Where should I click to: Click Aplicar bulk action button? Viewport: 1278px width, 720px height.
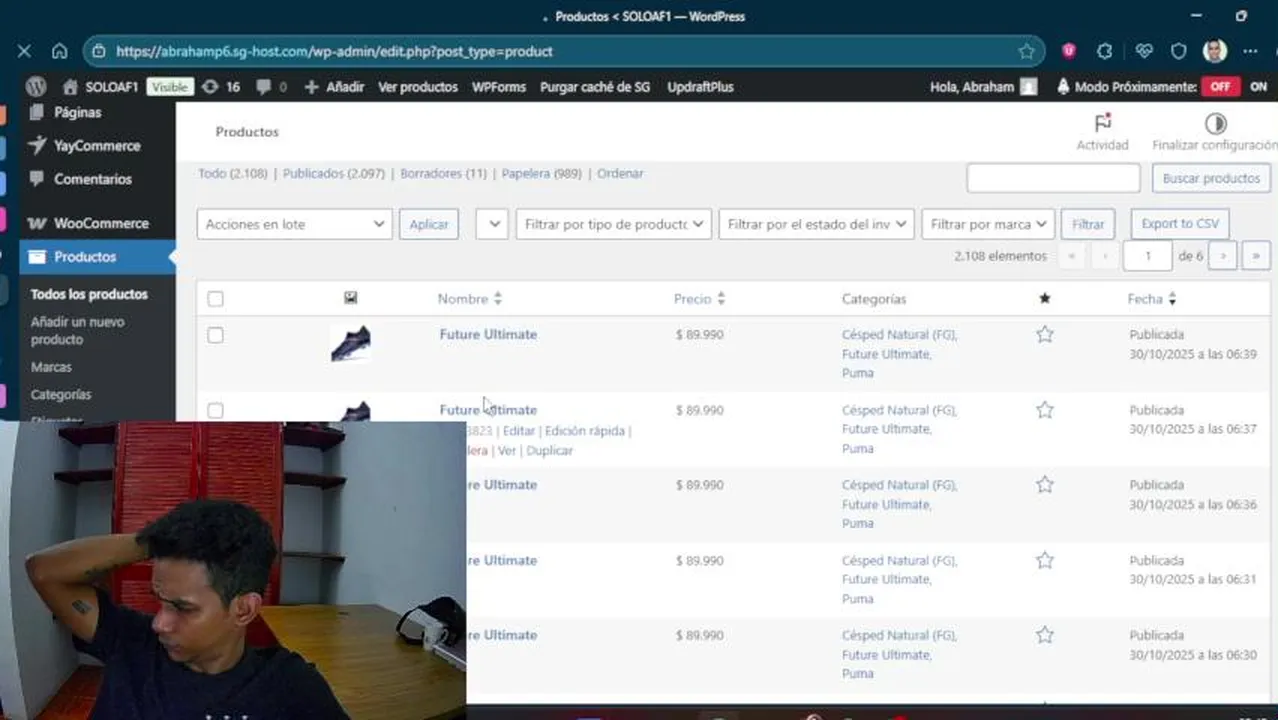coord(429,224)
